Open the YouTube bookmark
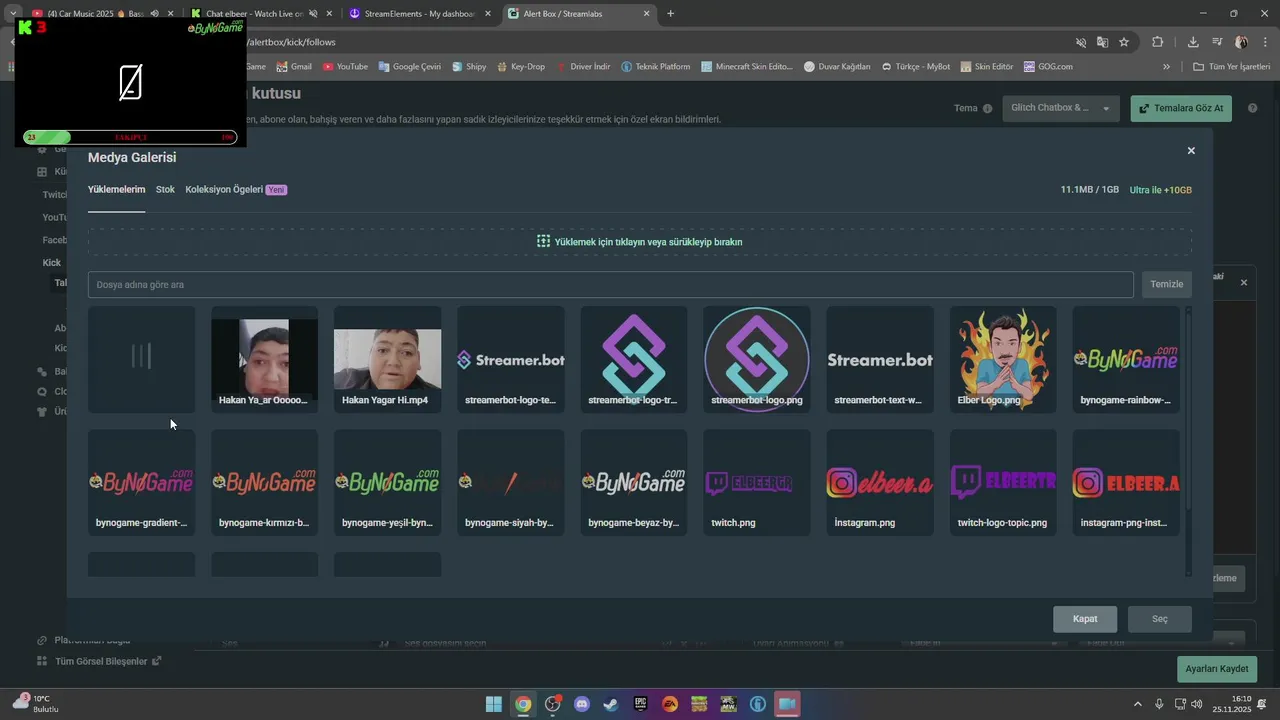This screenshot has width=1280, height=720. pos(345,67)
